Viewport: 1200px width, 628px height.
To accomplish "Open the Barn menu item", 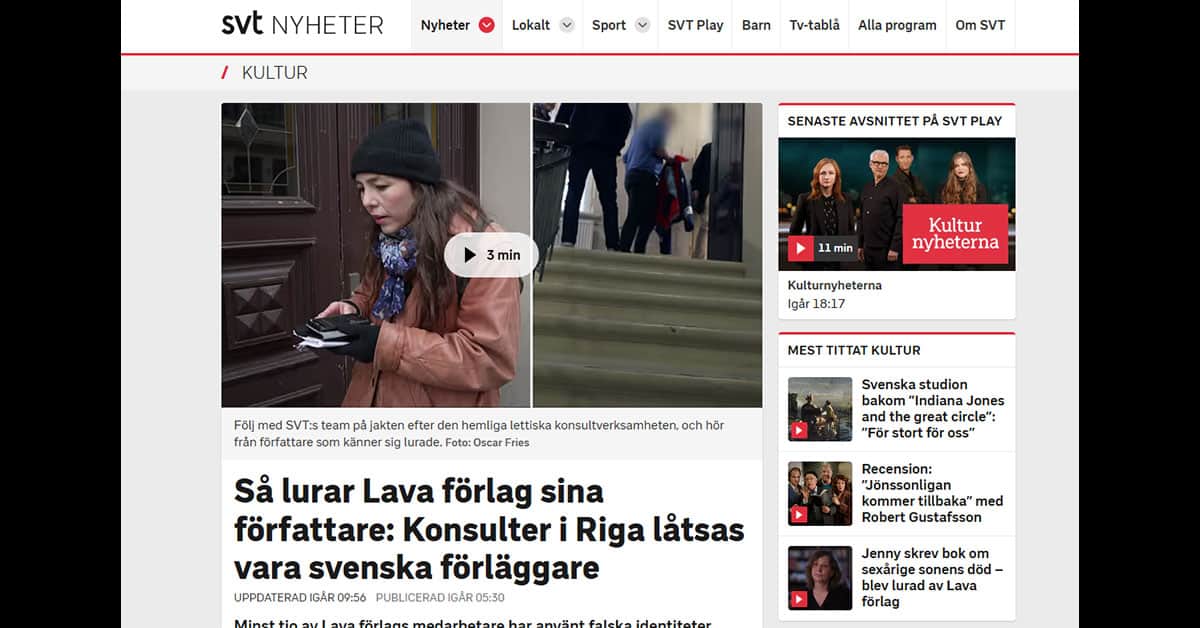I will click(x=756, y=25).
